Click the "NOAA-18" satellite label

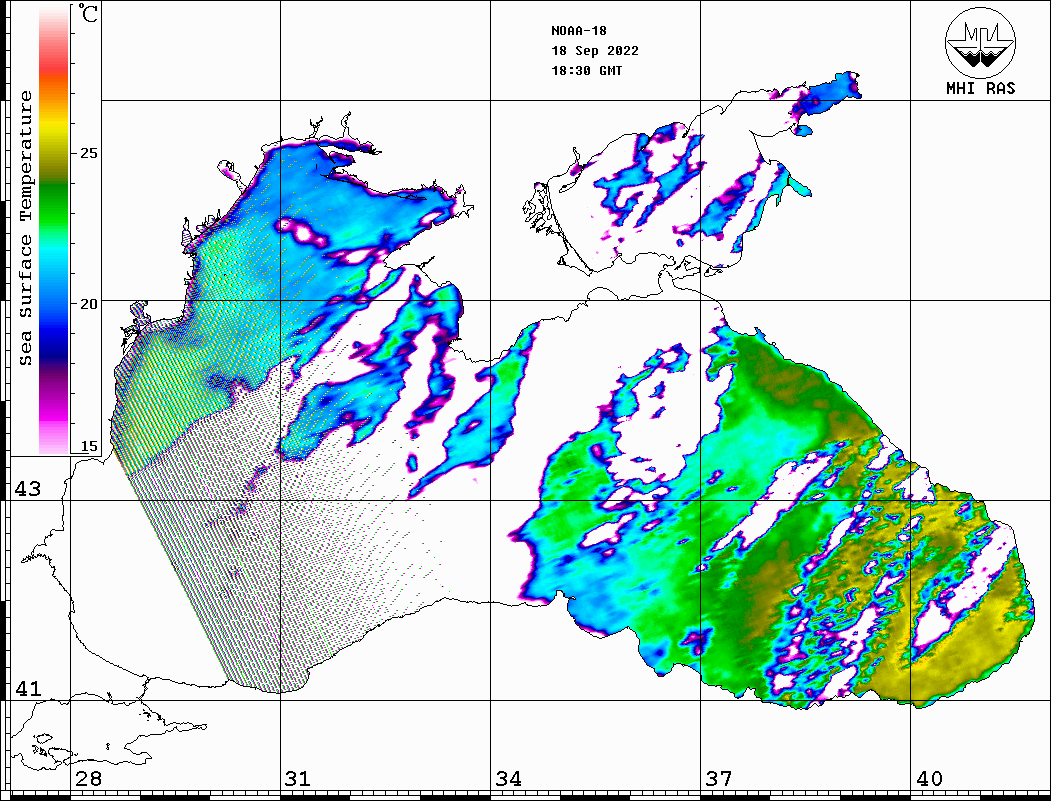tap(579, 31)
